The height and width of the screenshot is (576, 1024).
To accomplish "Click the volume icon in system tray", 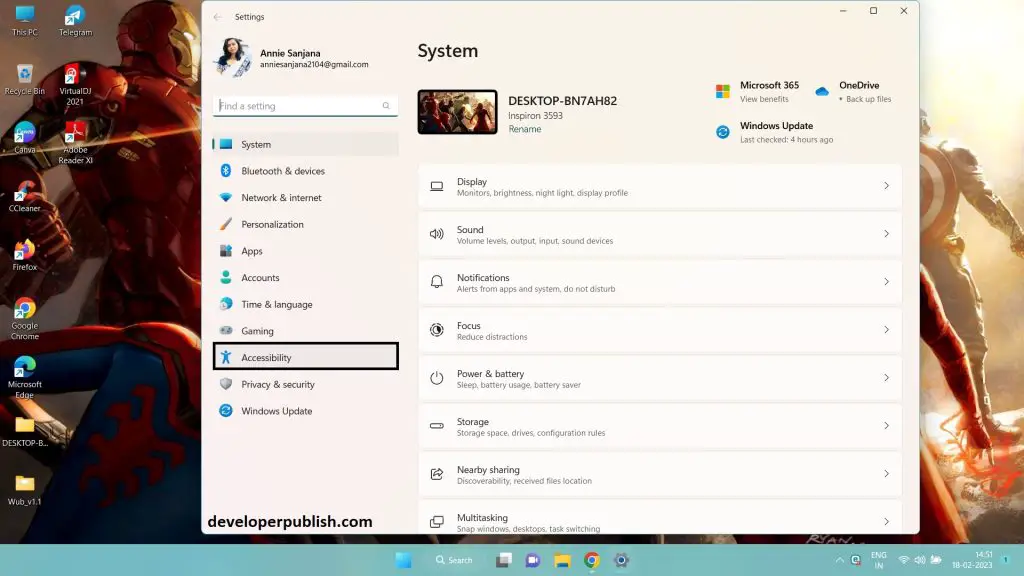I will (920, 560).
